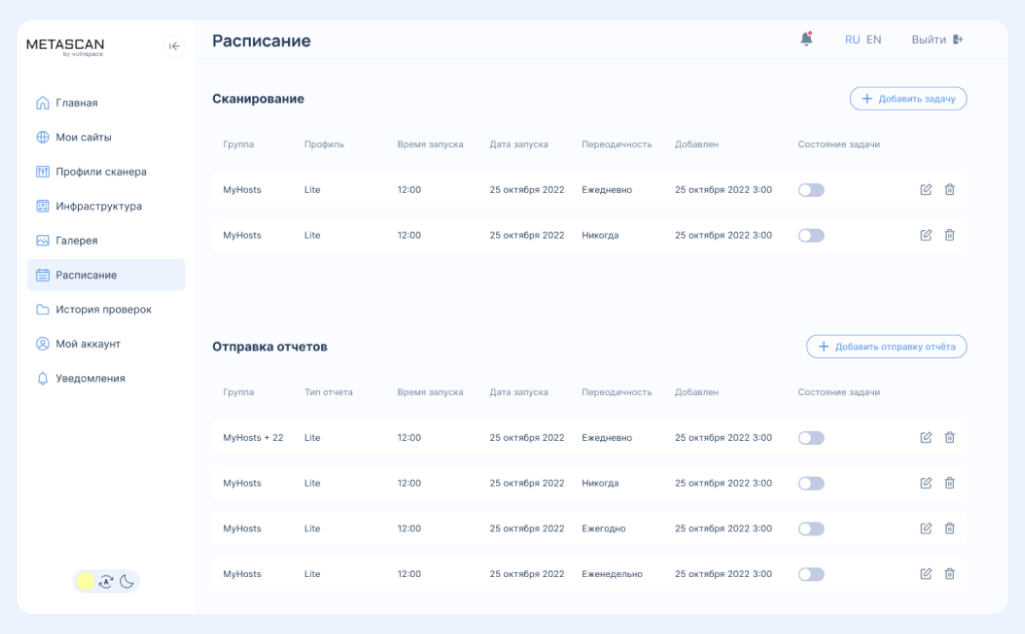
Task: Click the sliders icon for Профили сканера
Action: (42, 171)
